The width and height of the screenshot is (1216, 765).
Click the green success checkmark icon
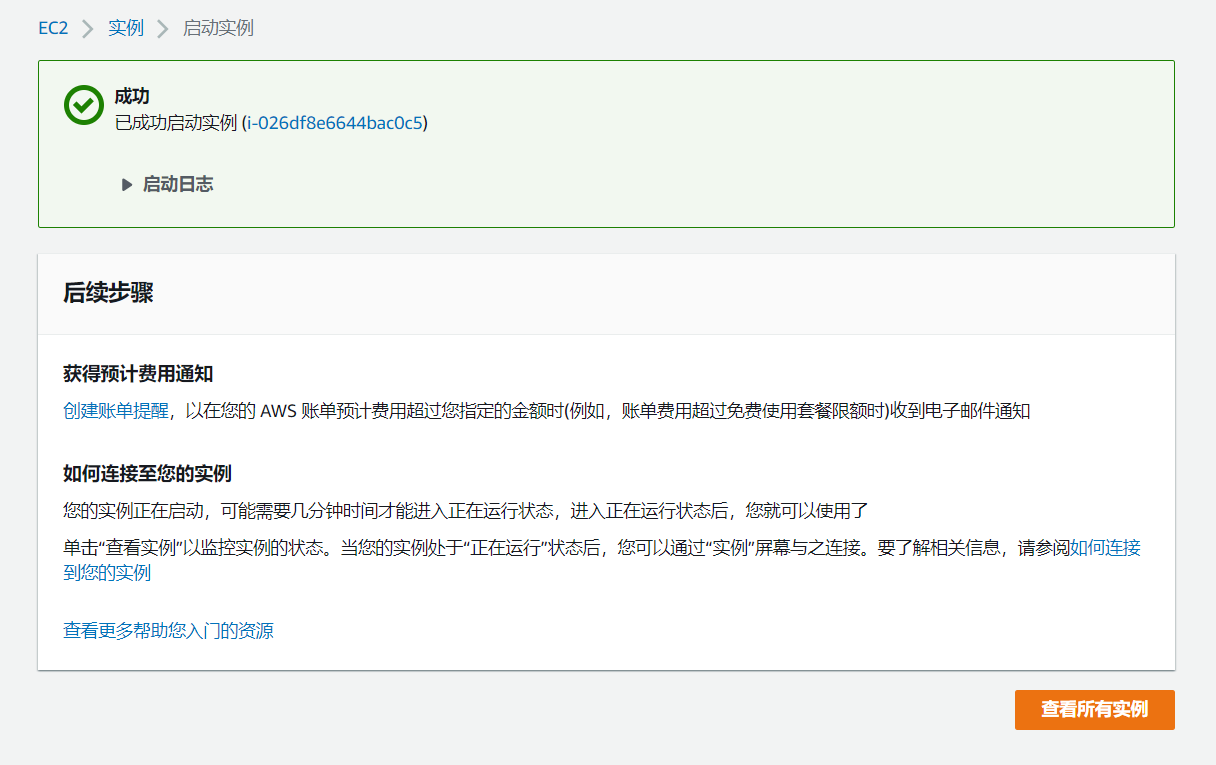84,105
